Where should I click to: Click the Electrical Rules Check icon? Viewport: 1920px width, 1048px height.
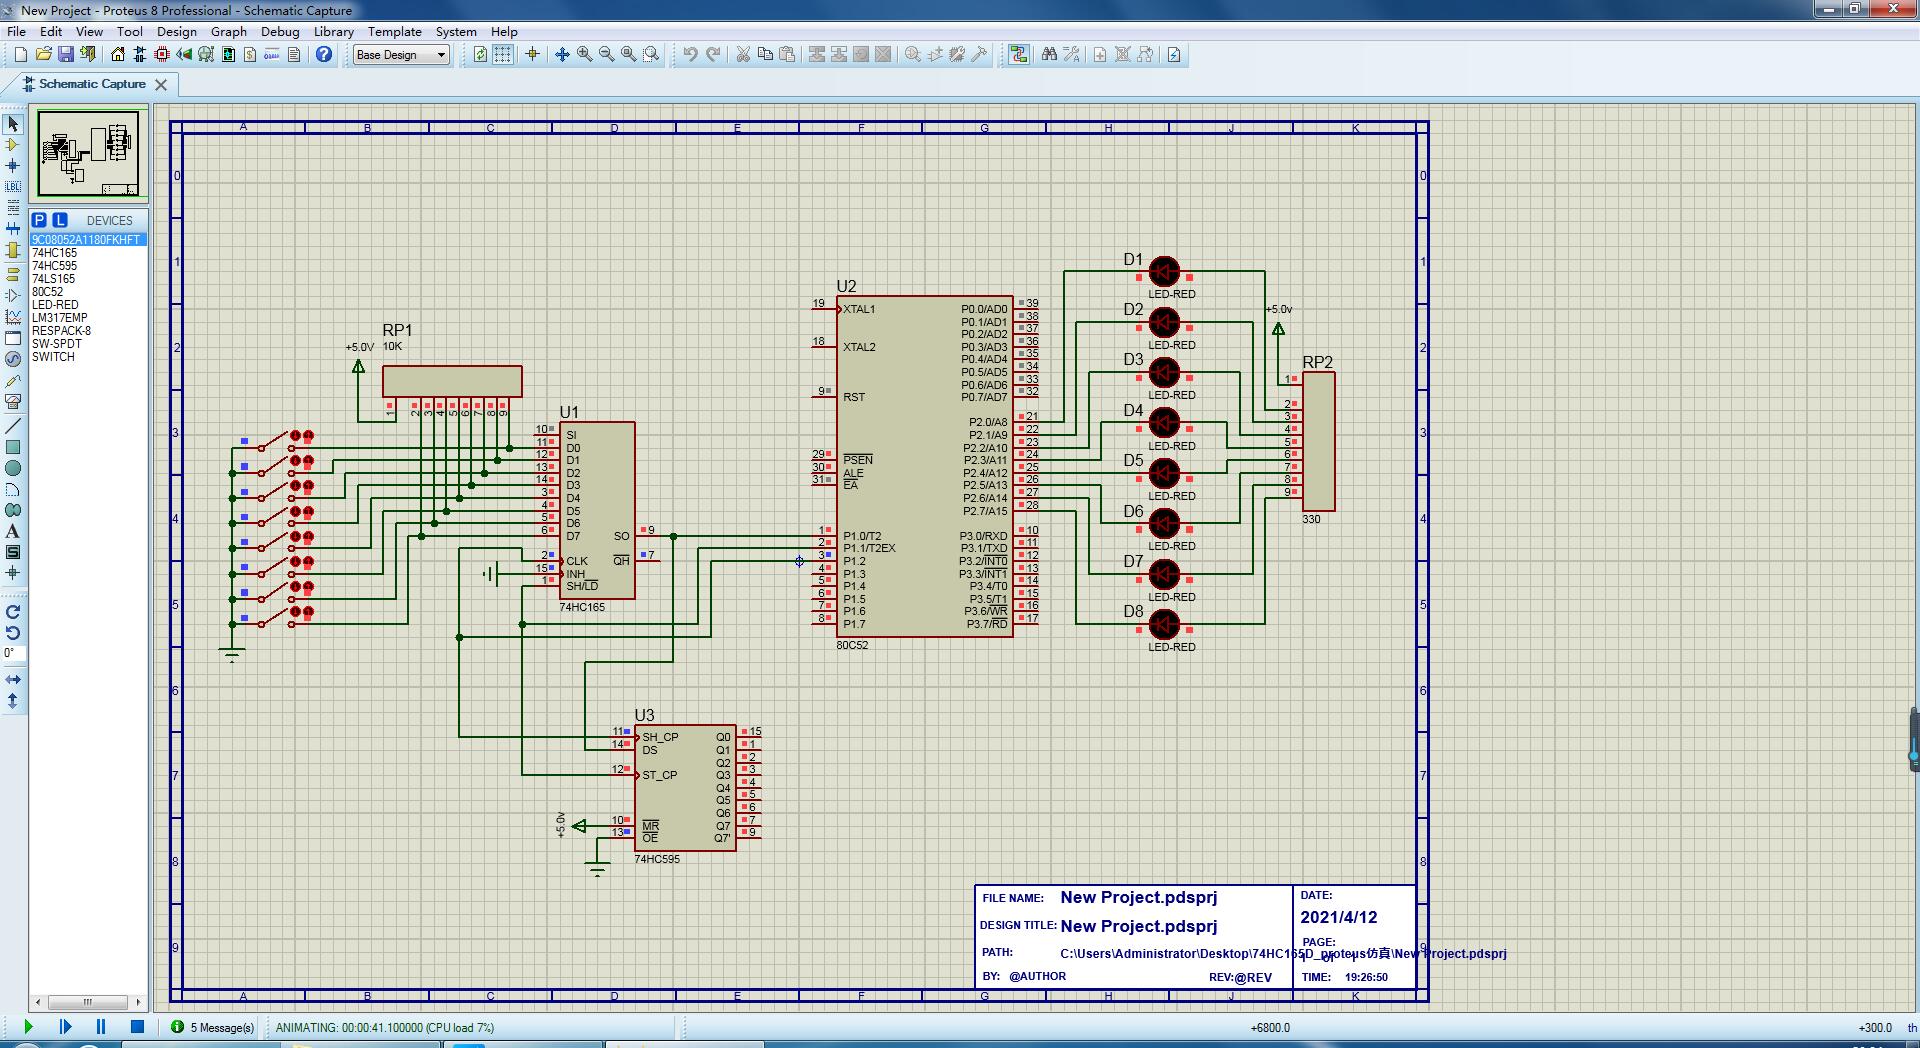click(1174, 55)
